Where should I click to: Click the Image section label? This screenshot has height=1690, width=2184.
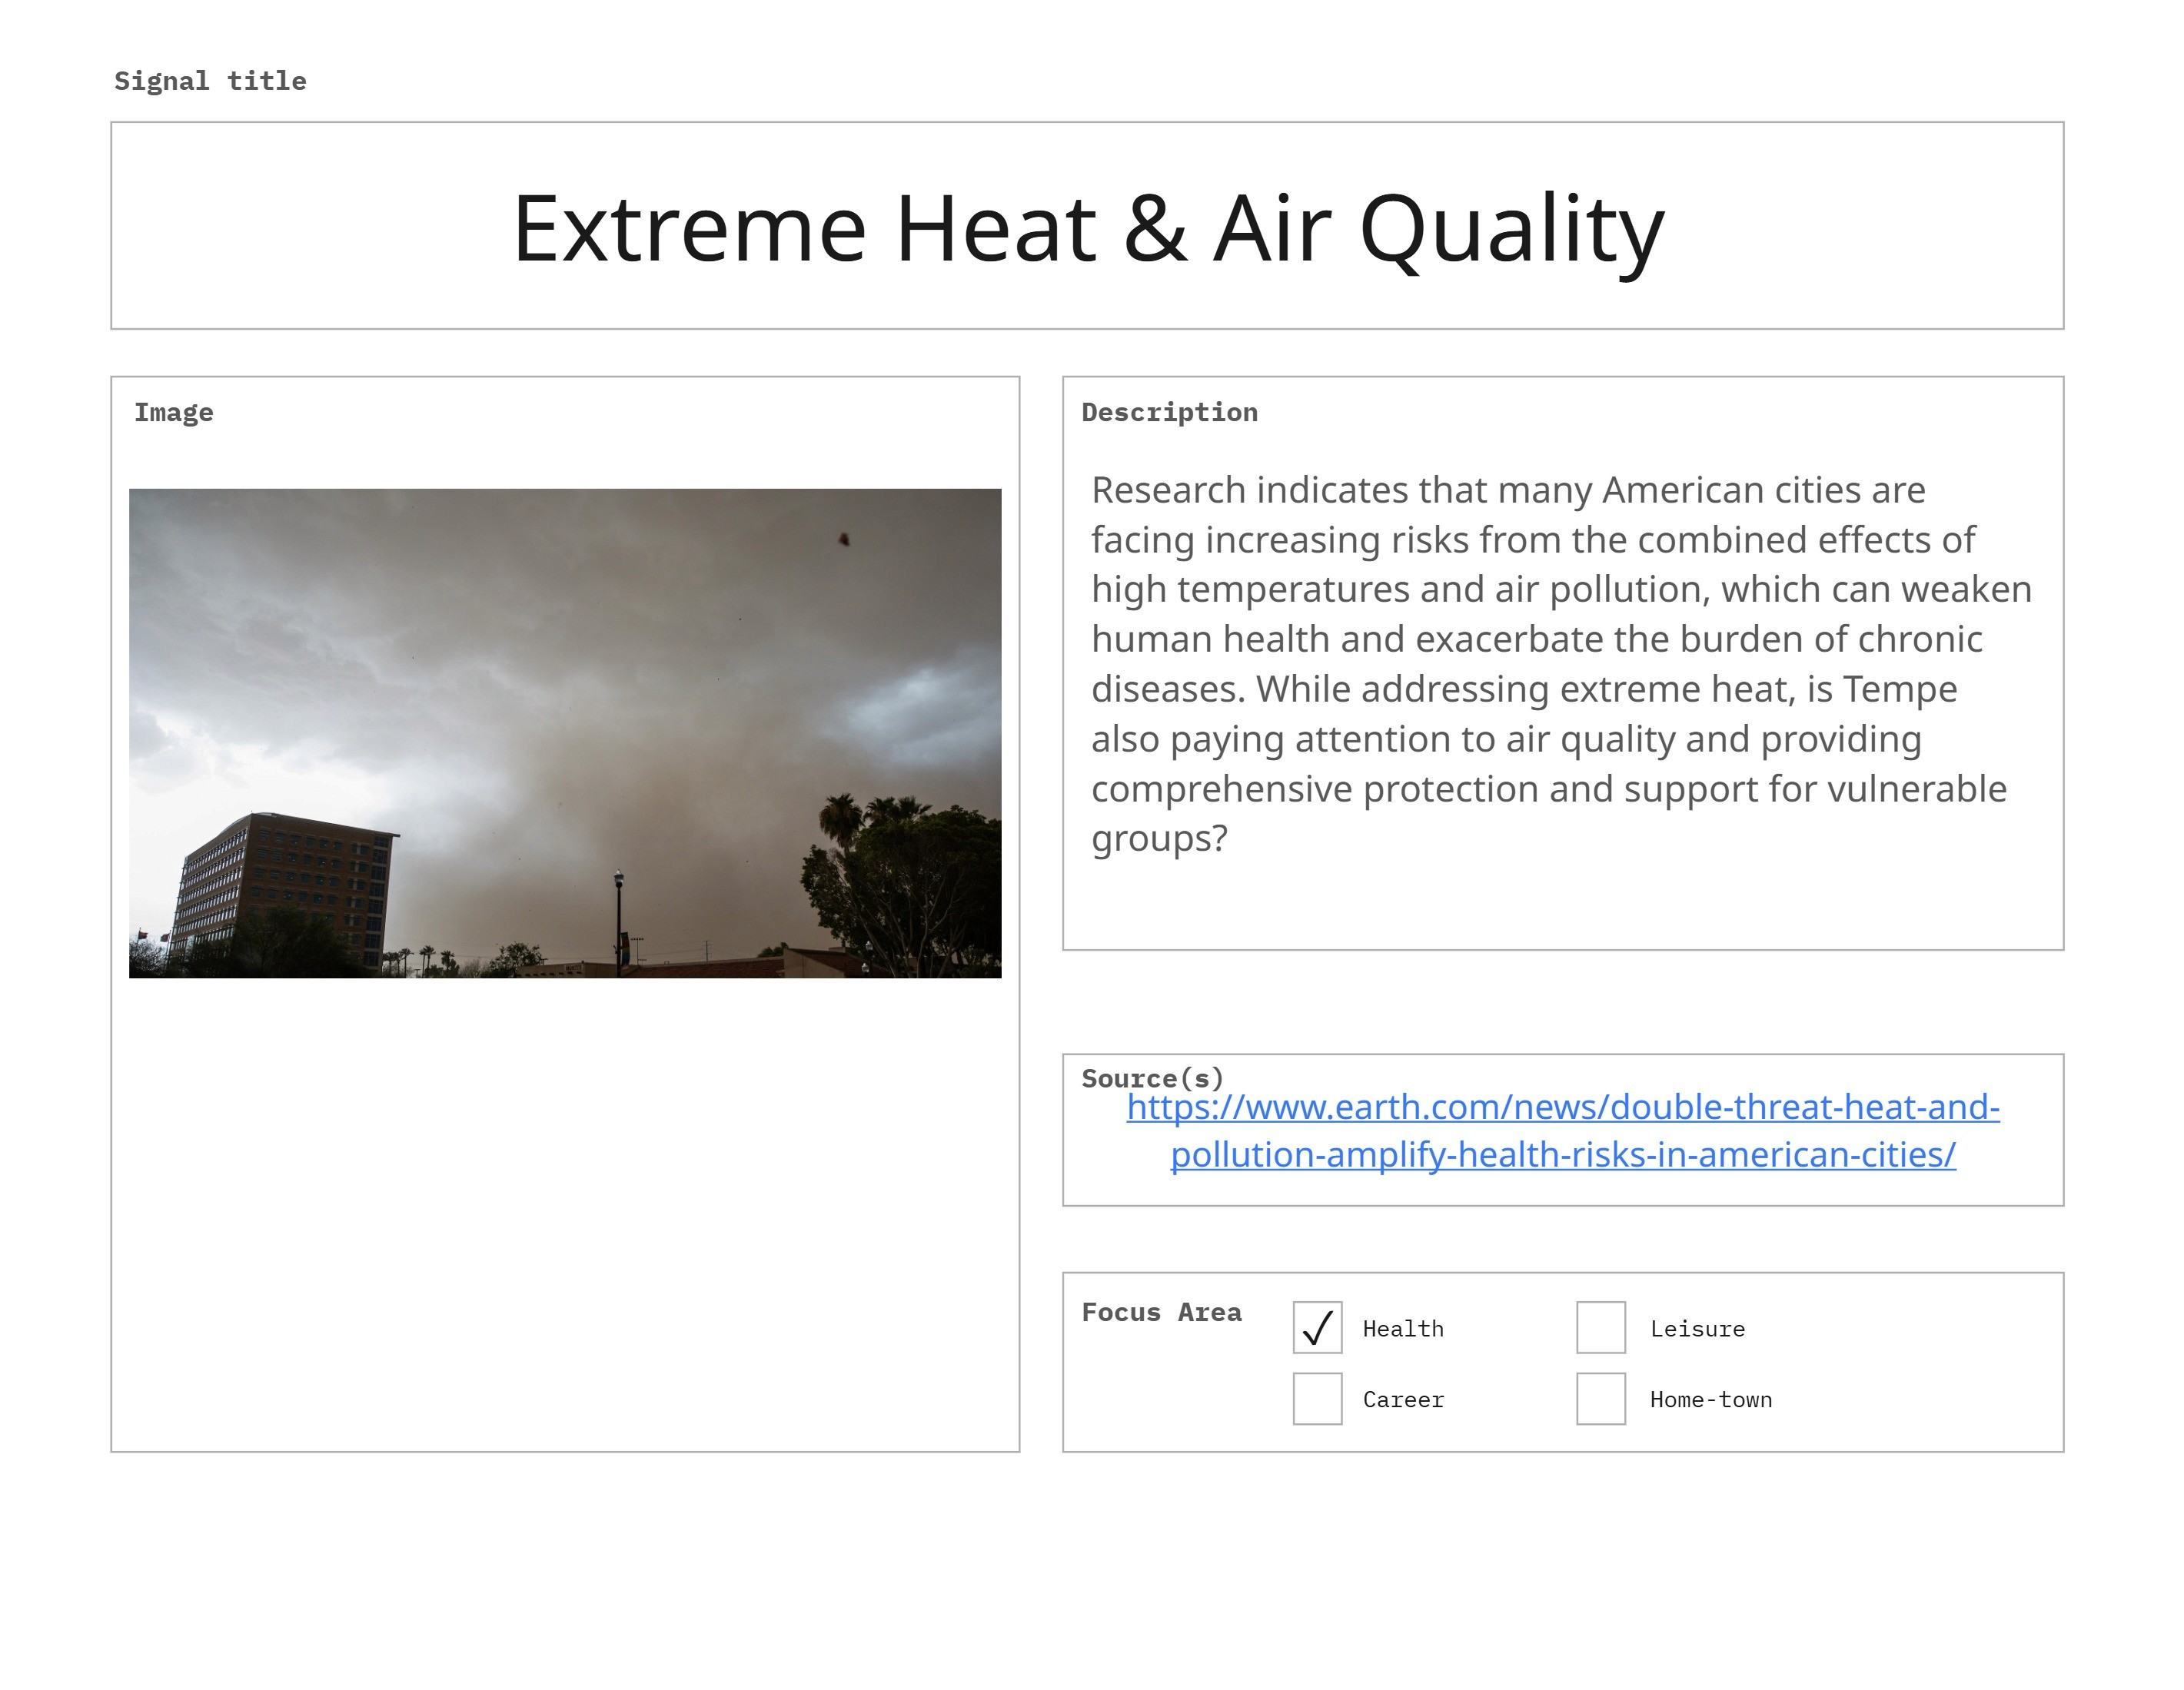(x=174, y=413)
